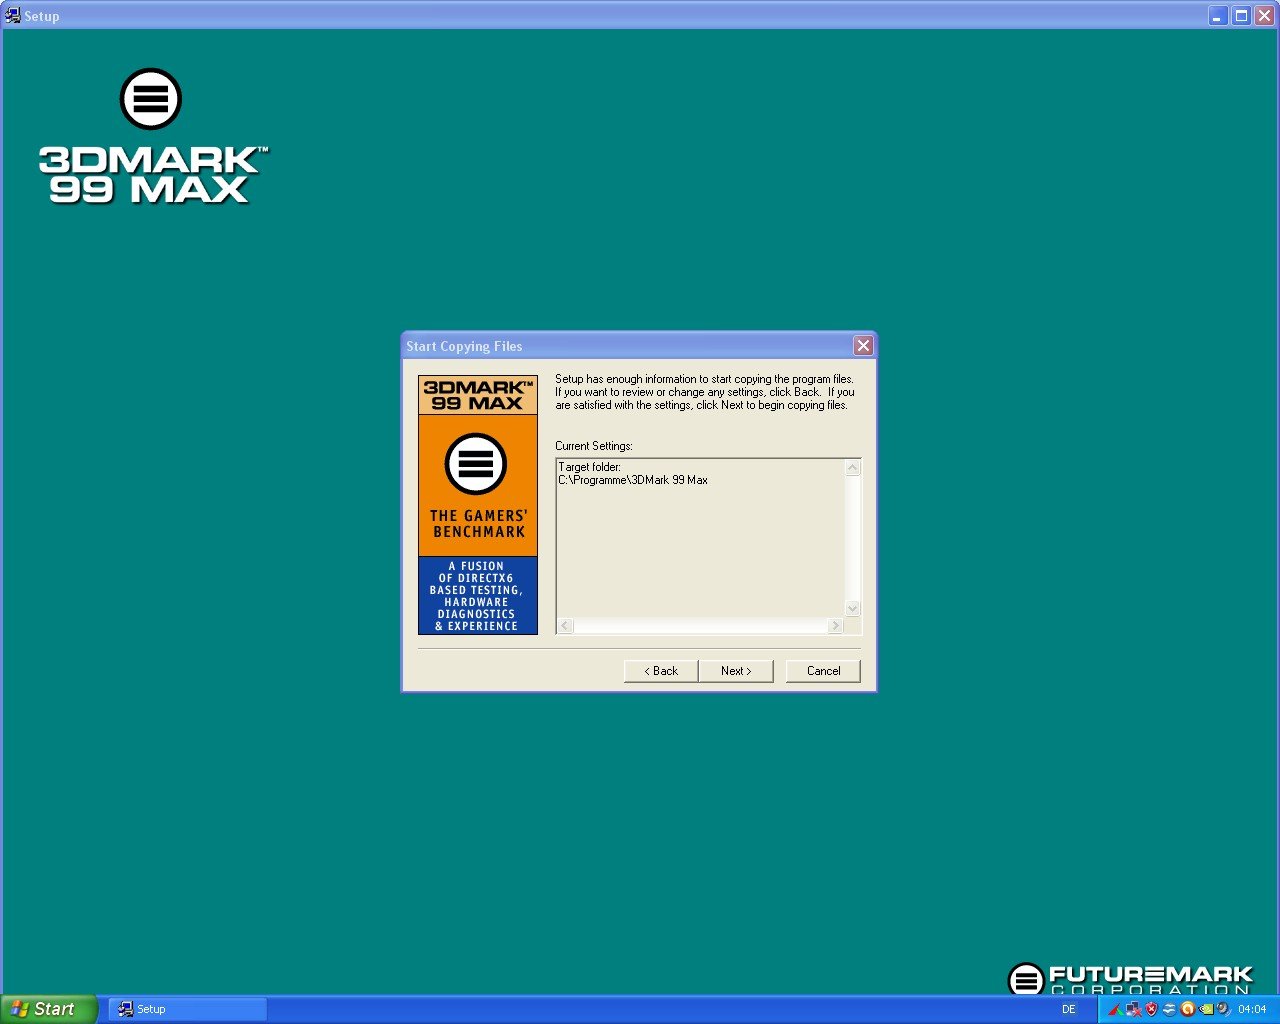Open the Windows Start menu

point(49,1009)
